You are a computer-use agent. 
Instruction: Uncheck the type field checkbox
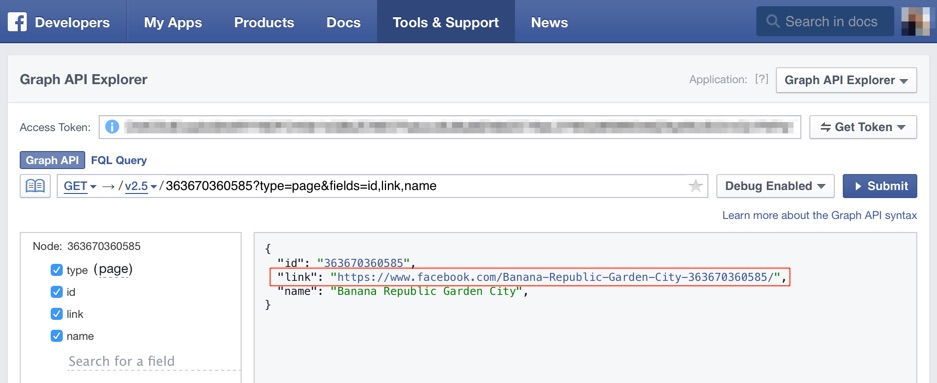(x=57, y=270)
